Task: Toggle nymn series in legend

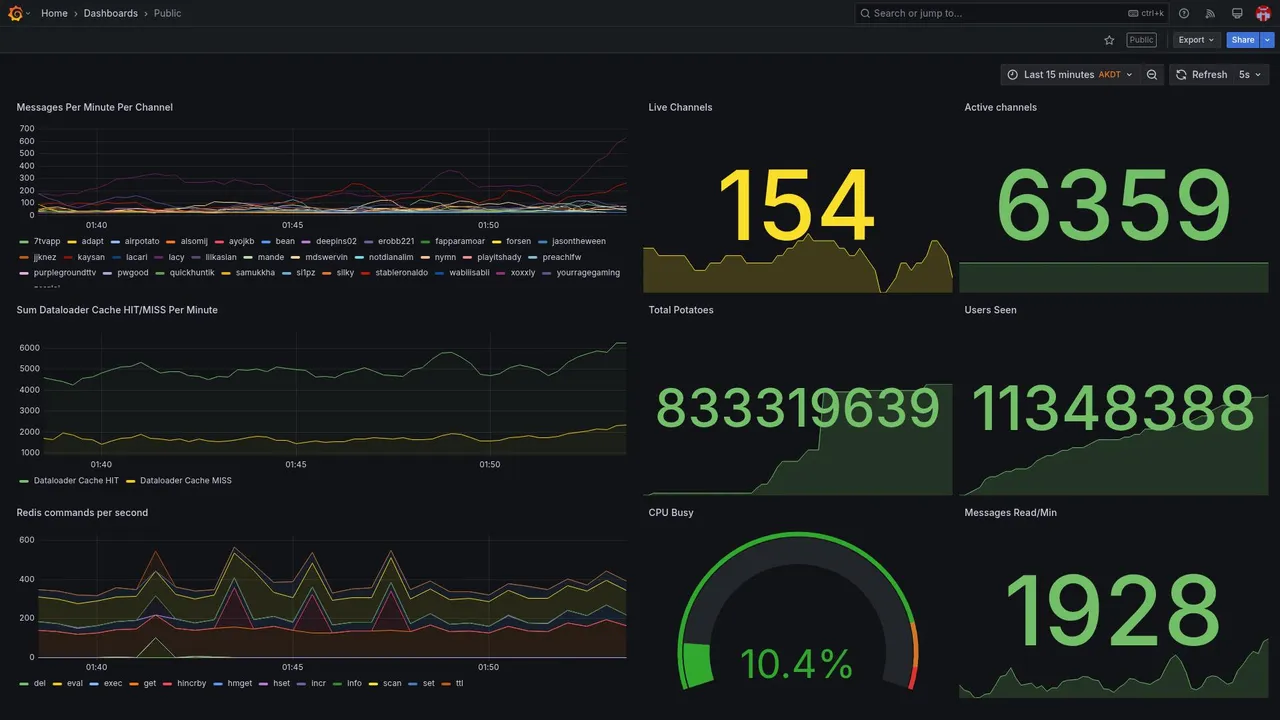Action: [x=445, y=257]
